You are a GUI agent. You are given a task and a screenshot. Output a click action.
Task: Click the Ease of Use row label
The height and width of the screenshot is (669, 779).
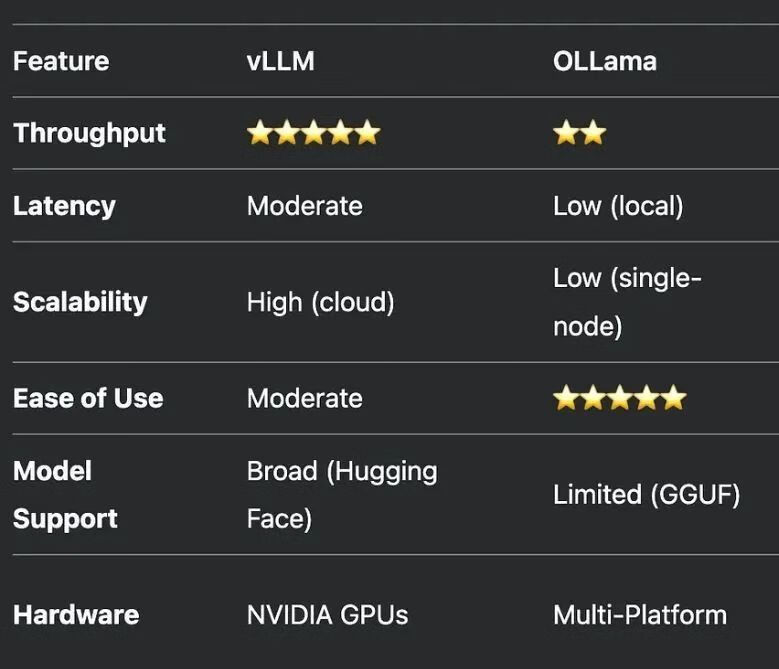point(88,398)
